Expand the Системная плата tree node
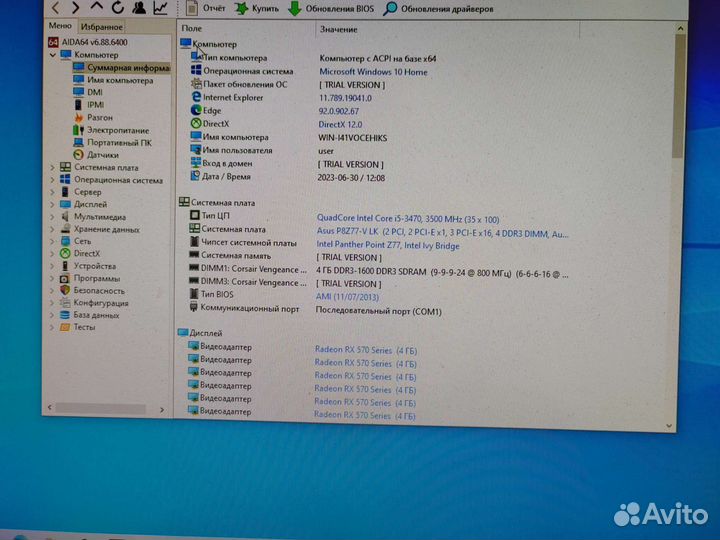Image resolution: width=720 pixels, height=540 pixels. coord(52,168)
